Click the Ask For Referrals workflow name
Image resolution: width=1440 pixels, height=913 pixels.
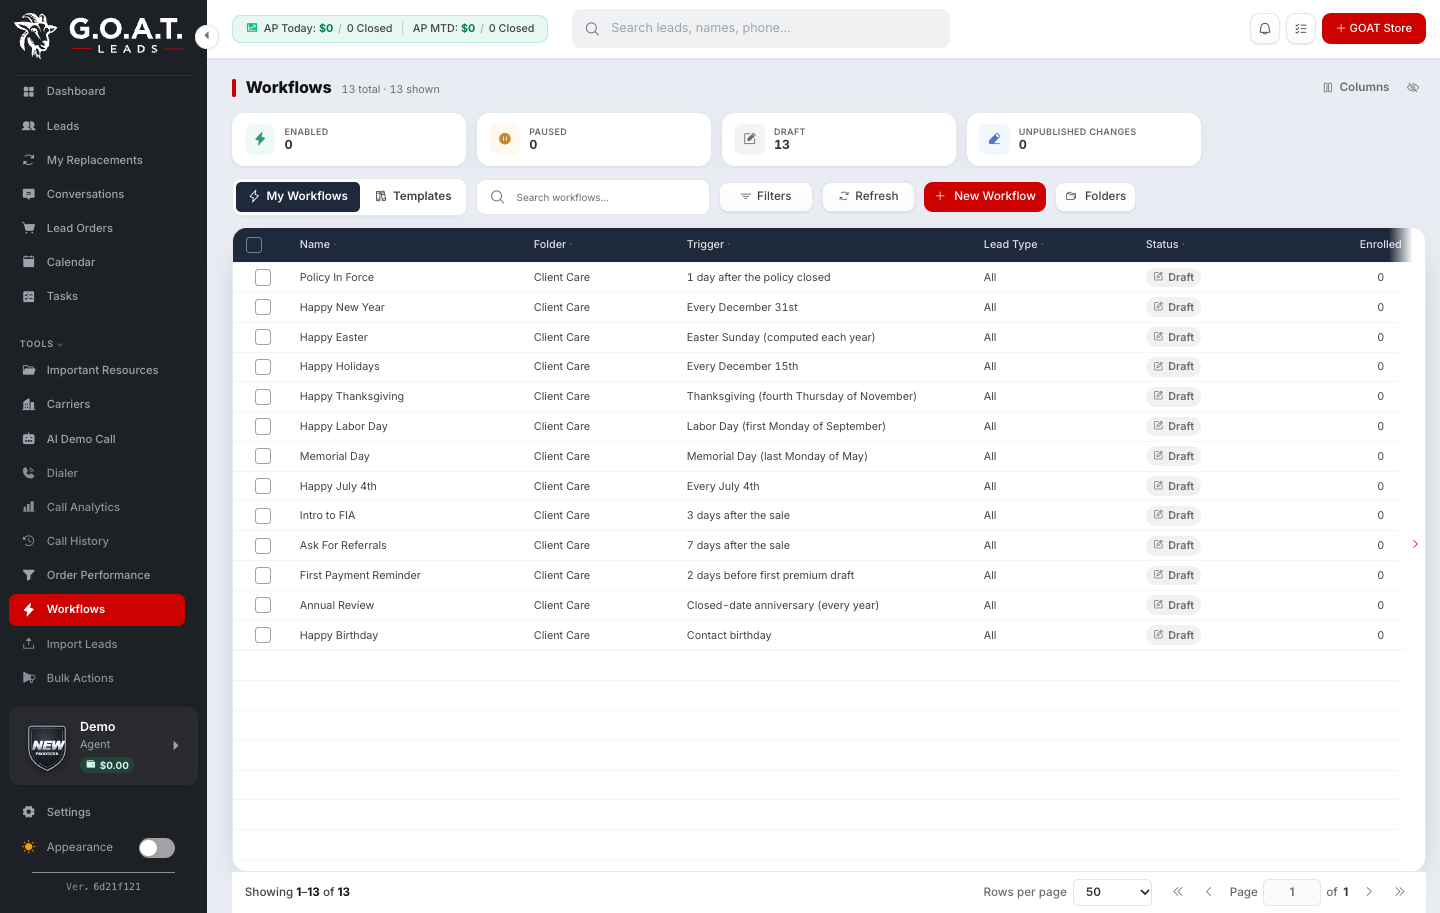pyautogui.click(x=343, y=546)
